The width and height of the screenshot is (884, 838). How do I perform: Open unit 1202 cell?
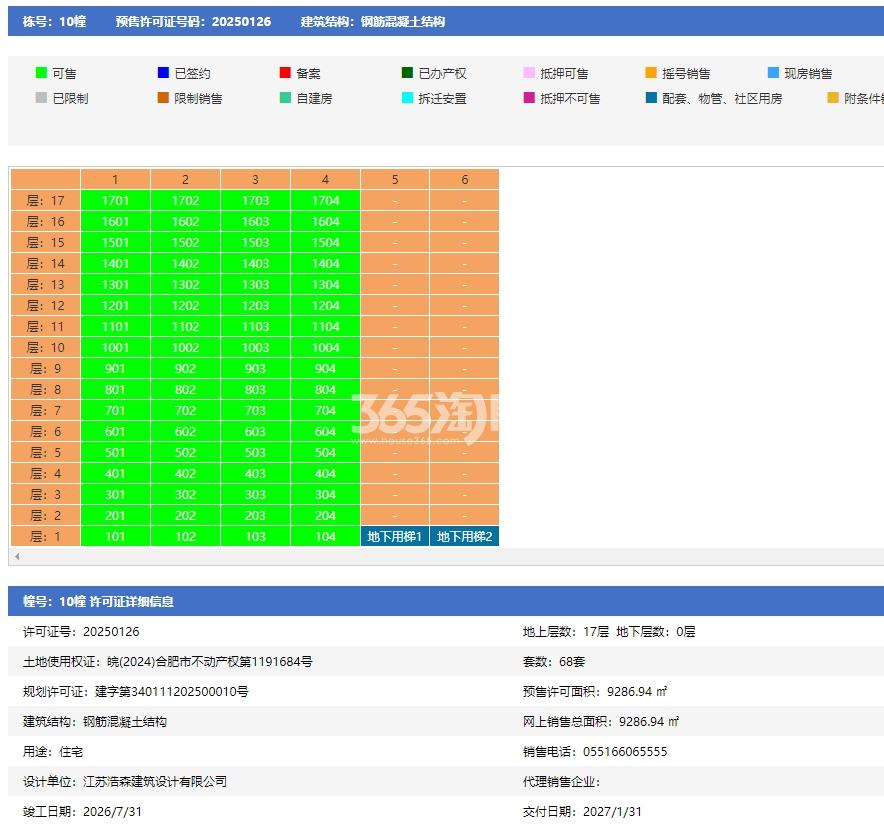185,305
